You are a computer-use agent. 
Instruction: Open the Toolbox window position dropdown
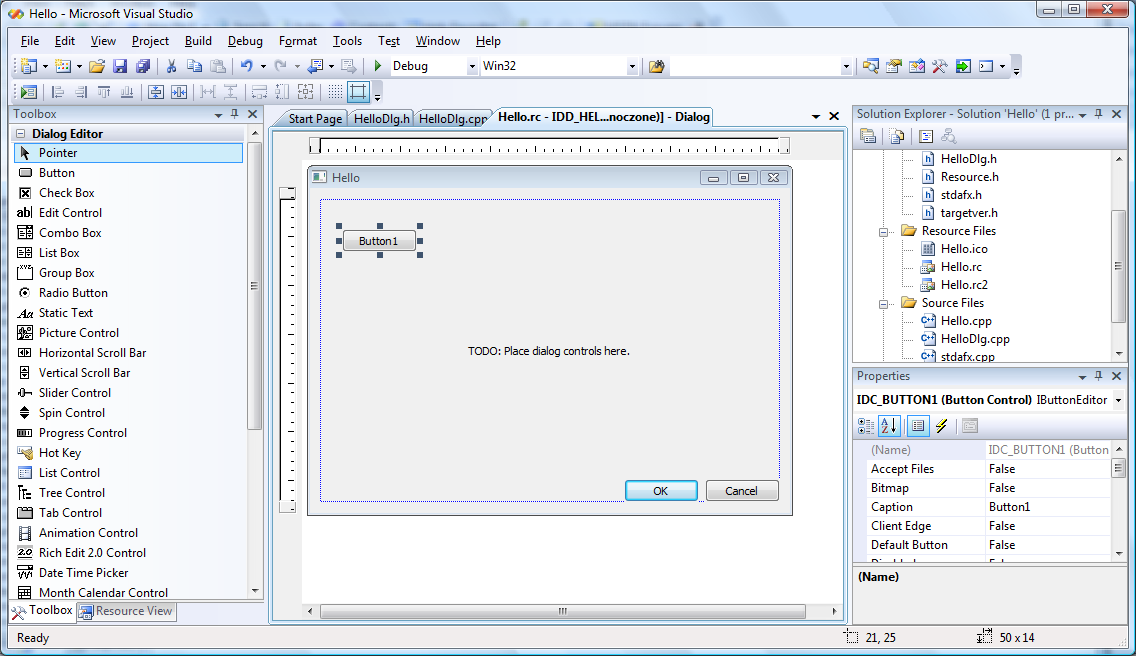pyautogui.click(x=218, y=115)
